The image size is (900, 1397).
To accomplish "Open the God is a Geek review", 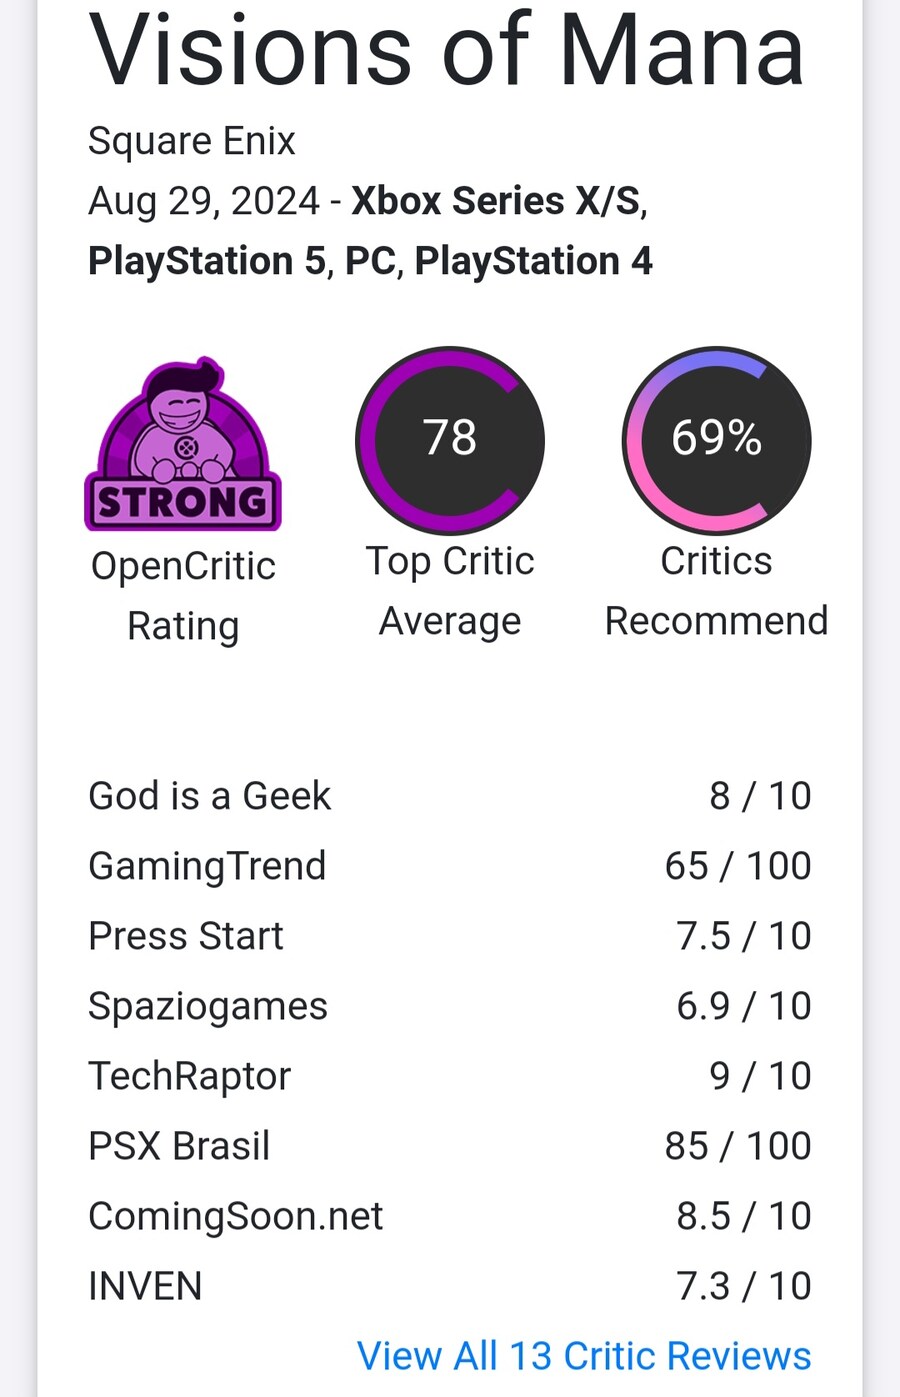I will tap(209, 796).
